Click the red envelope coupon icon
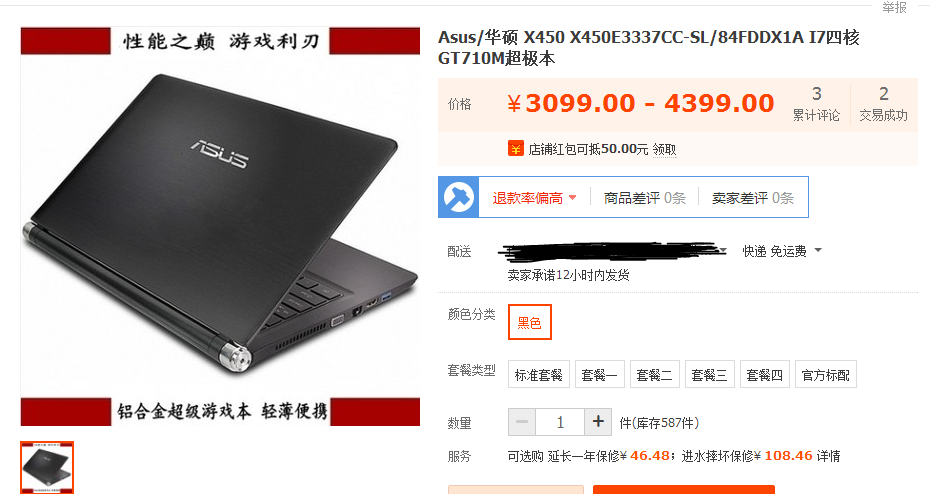930x494 pixels. [x=515, y=149]
